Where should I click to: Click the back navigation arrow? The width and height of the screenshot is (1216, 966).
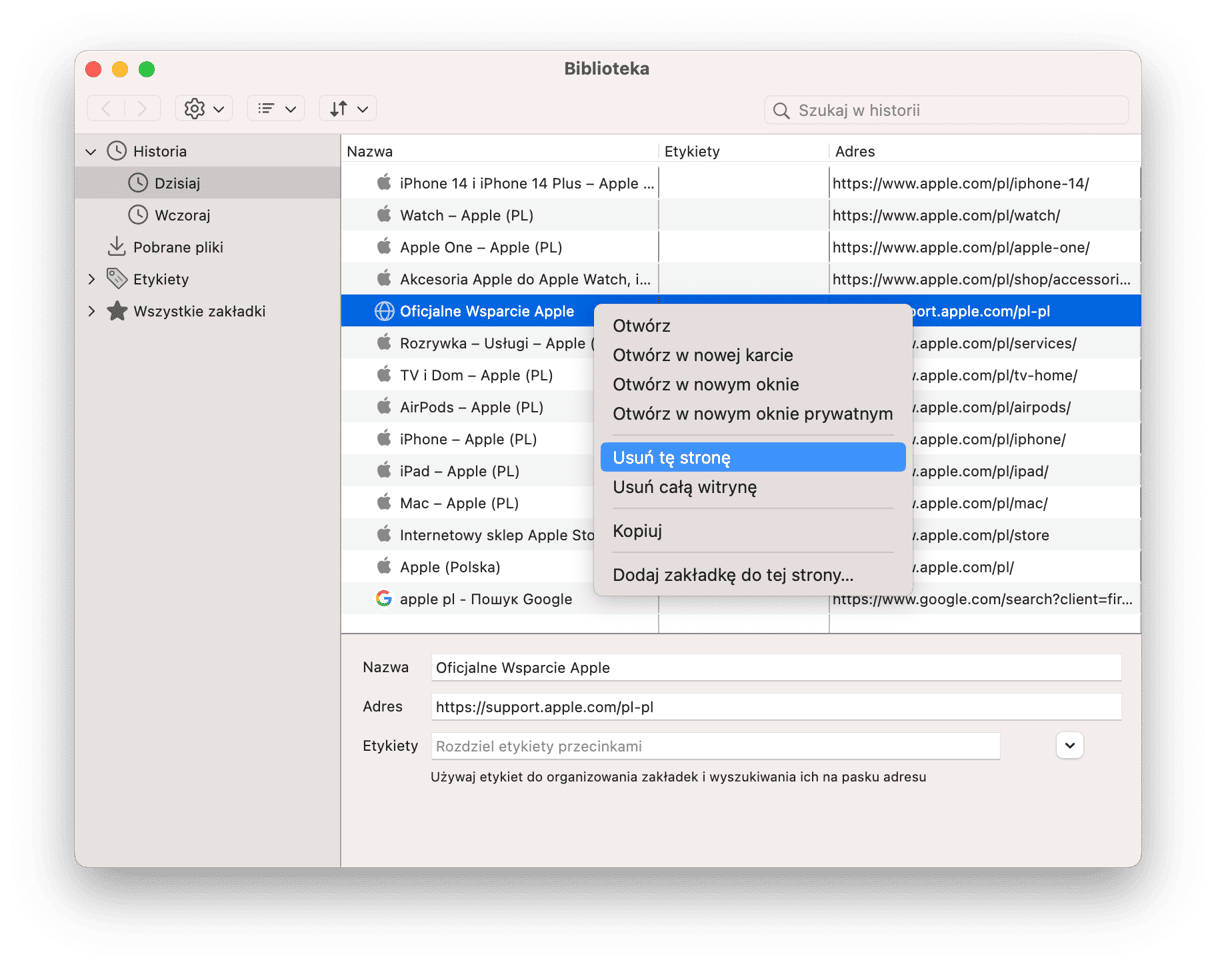click(106, 108)
